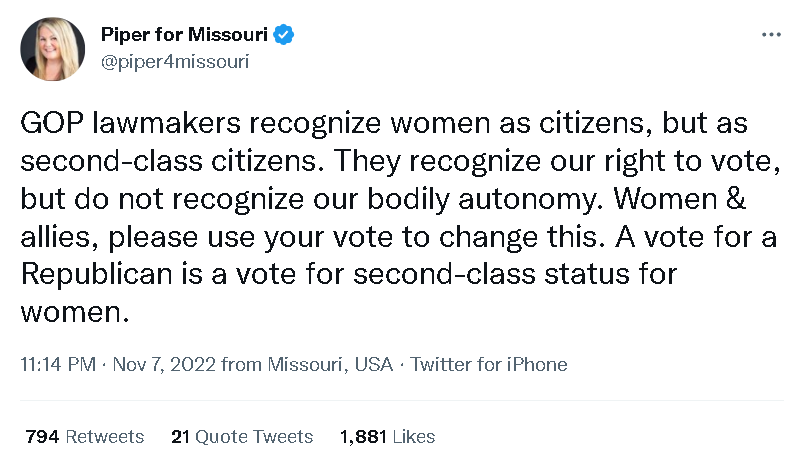Click the "11:14 PM" timestamp
Screen dimensions: 804x466
pyautogui.click(x=59, y=365)
